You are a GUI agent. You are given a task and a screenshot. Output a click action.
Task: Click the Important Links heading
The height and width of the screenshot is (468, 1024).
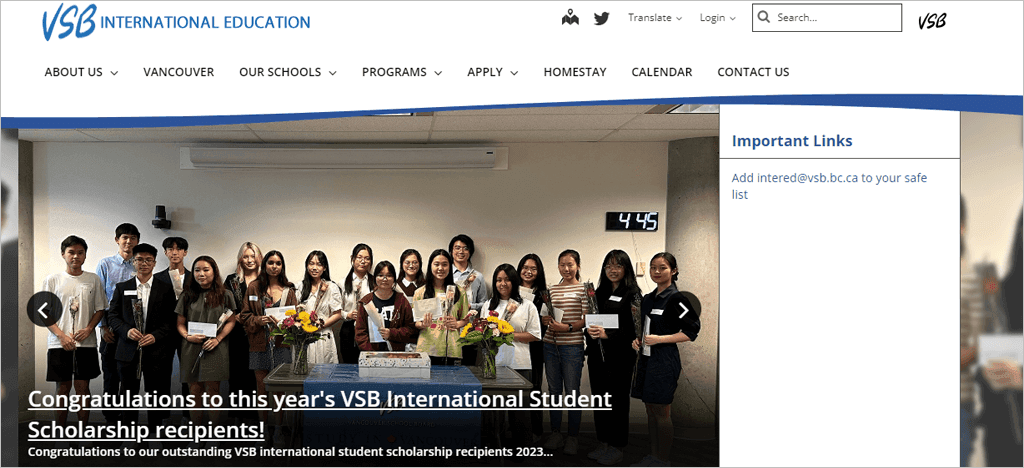click(792, 140)
